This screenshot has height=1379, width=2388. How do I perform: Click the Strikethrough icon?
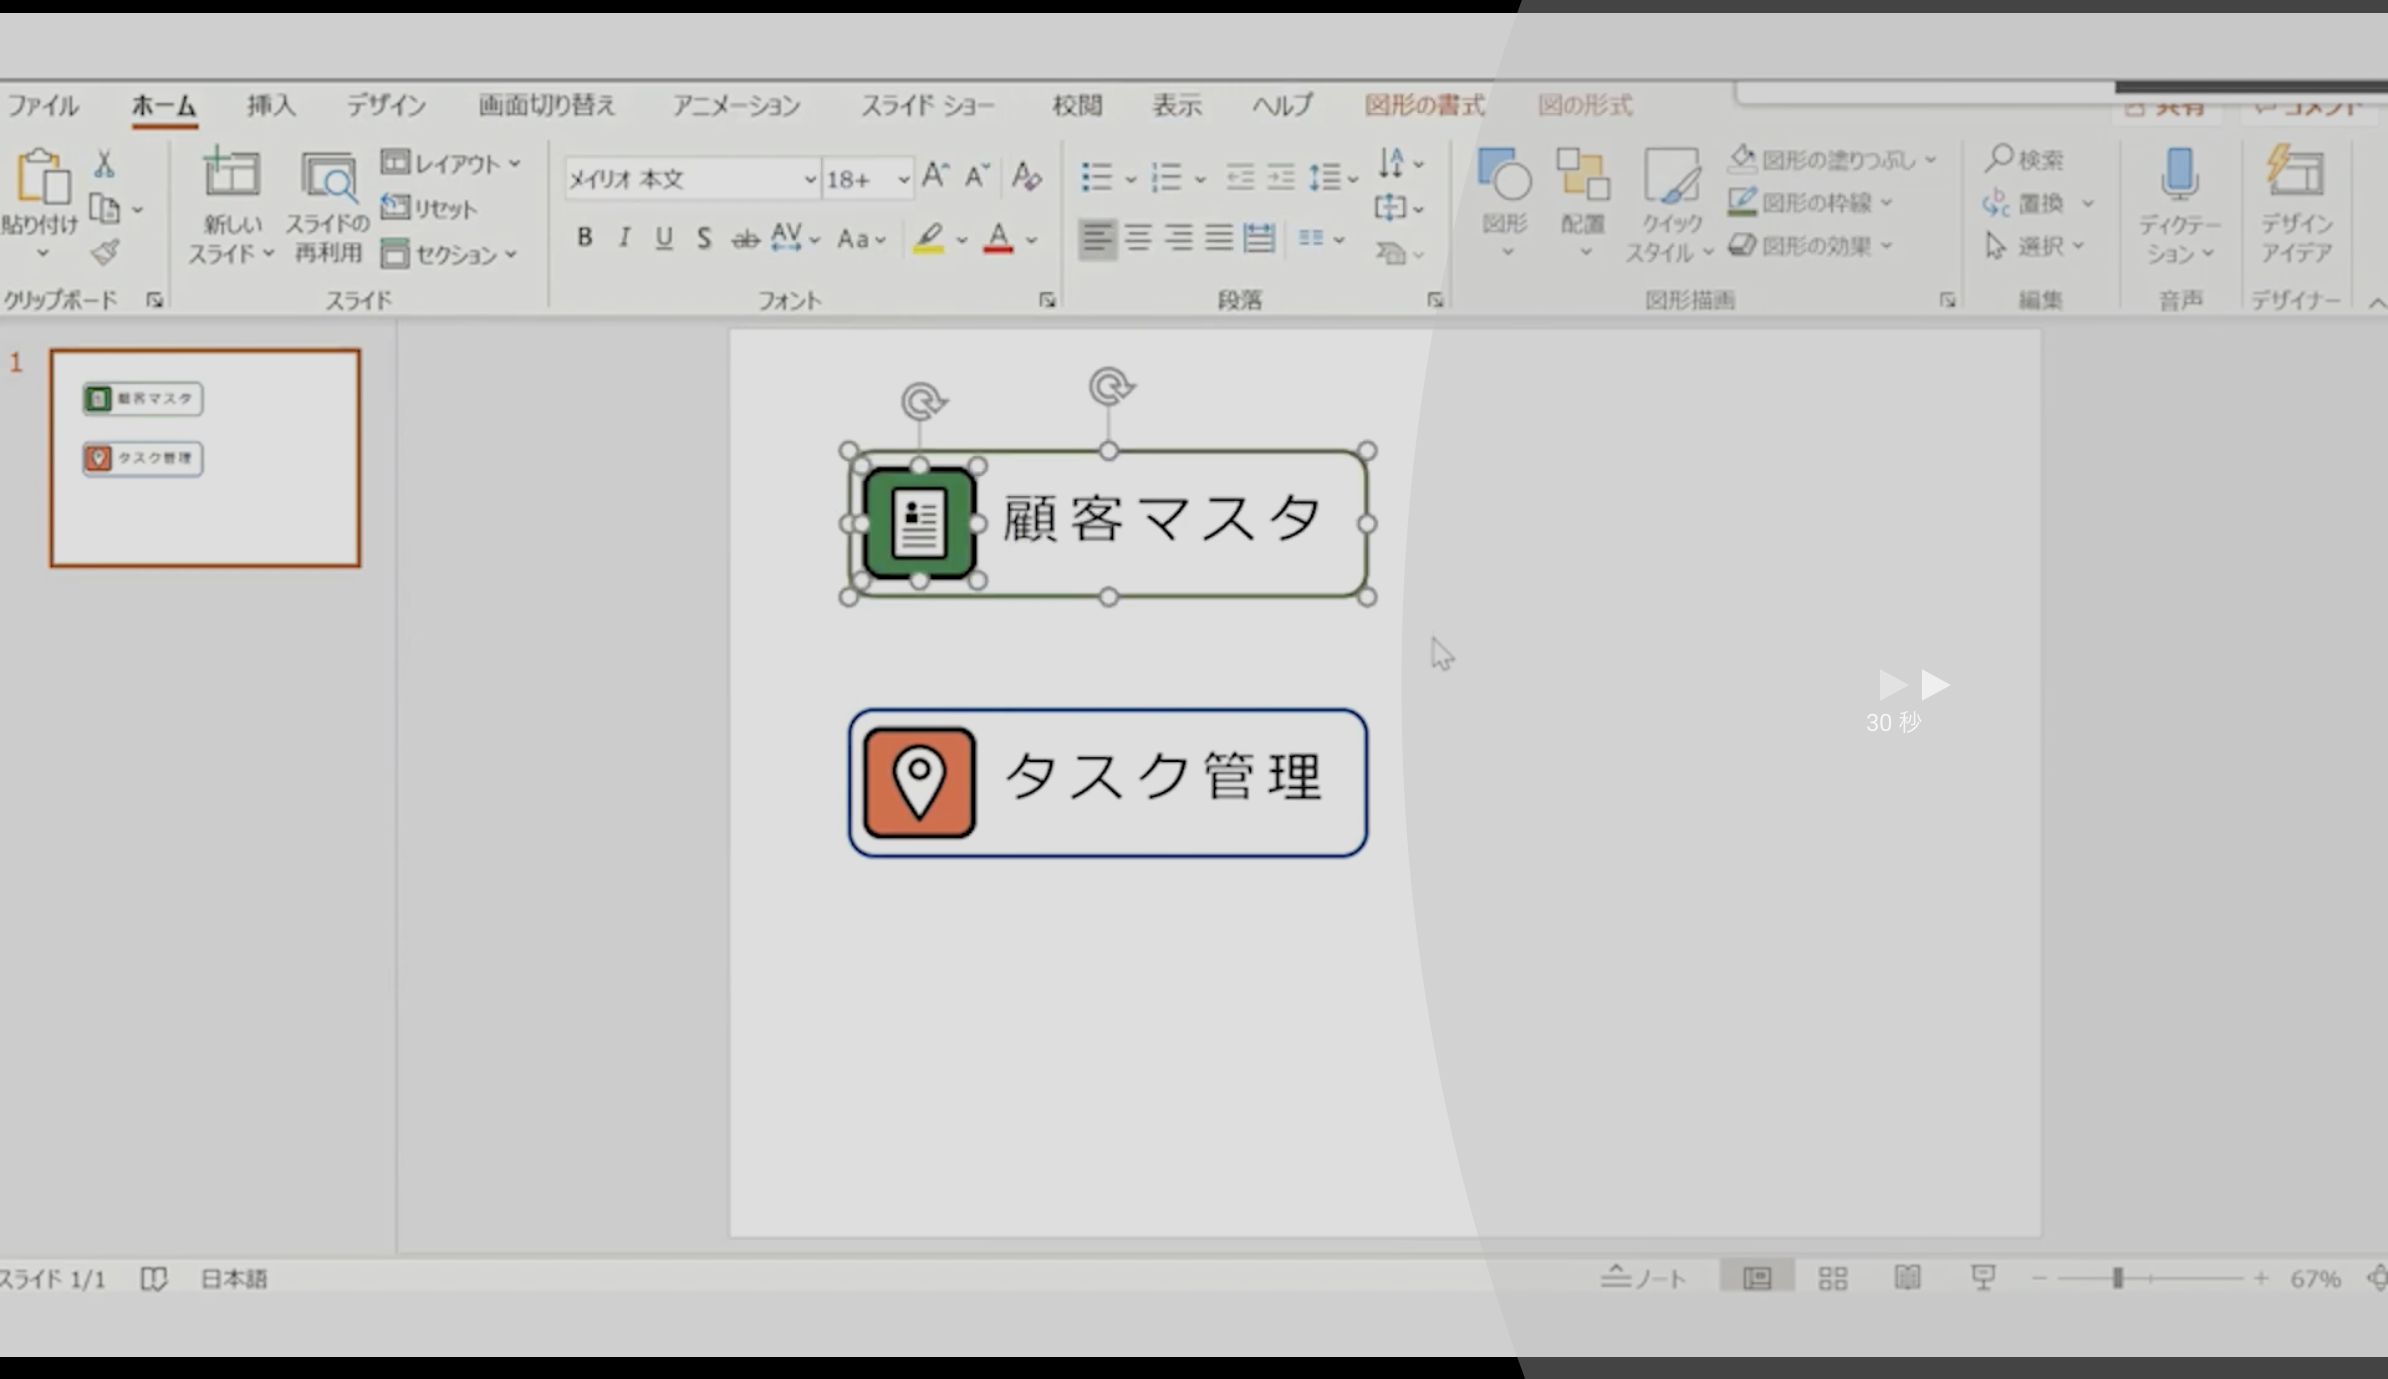744,236
